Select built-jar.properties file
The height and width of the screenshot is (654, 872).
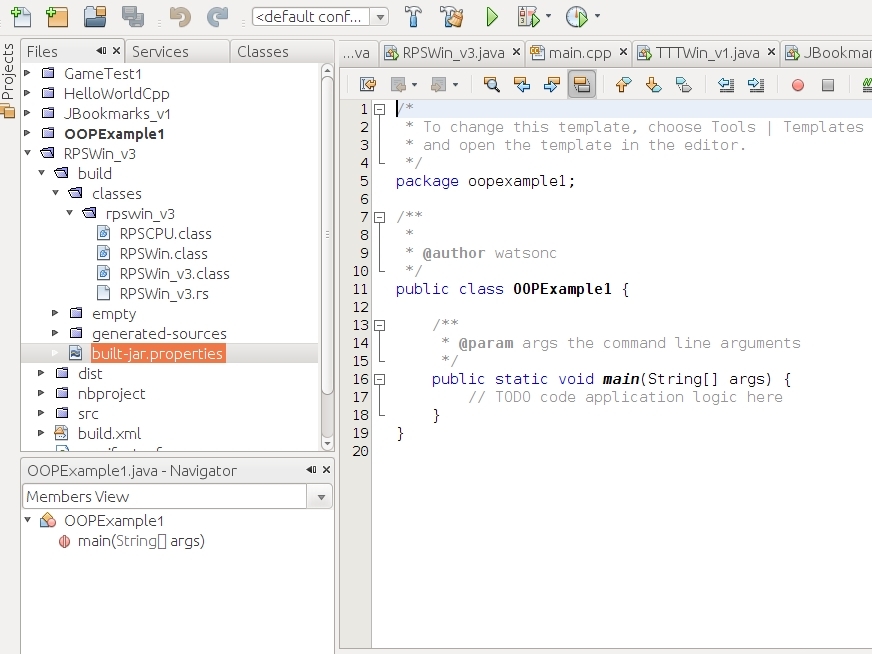pyautogui.click(x=158, y=354)
